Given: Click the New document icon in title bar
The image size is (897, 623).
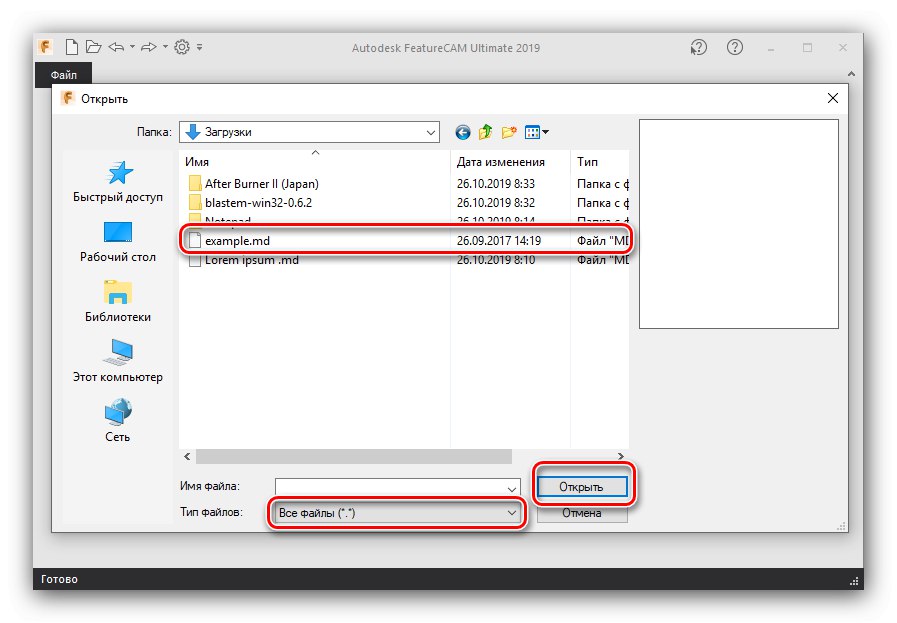Looking at the screenshot, I should pyautogui.click(x=72, y=47).
